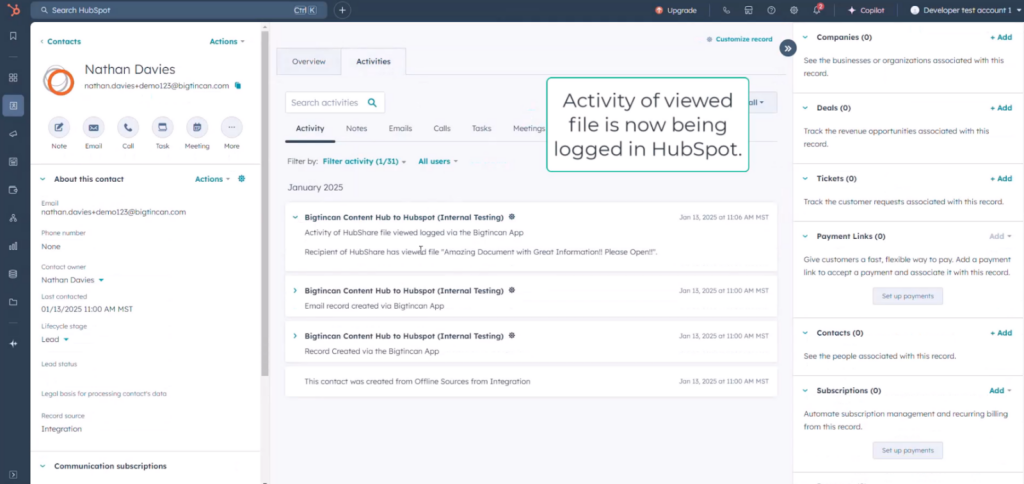Viewport: 1024px width, 484px height.
Task: Open the contact Actions dropdown at top
Action: (227, 41)
